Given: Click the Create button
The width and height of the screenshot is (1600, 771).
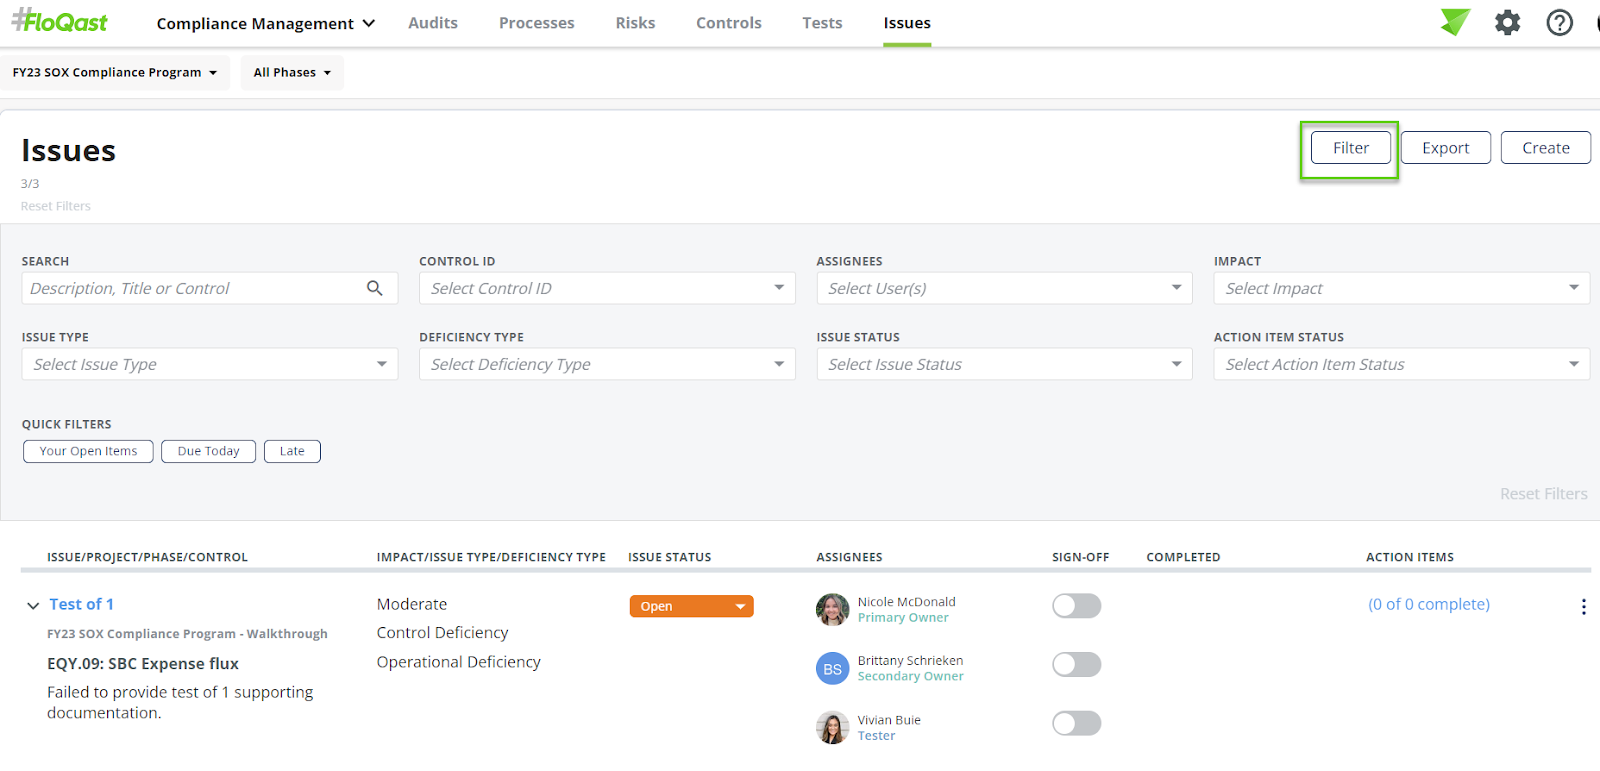Looking at the screenshot, I should [x=1546, y=148].
